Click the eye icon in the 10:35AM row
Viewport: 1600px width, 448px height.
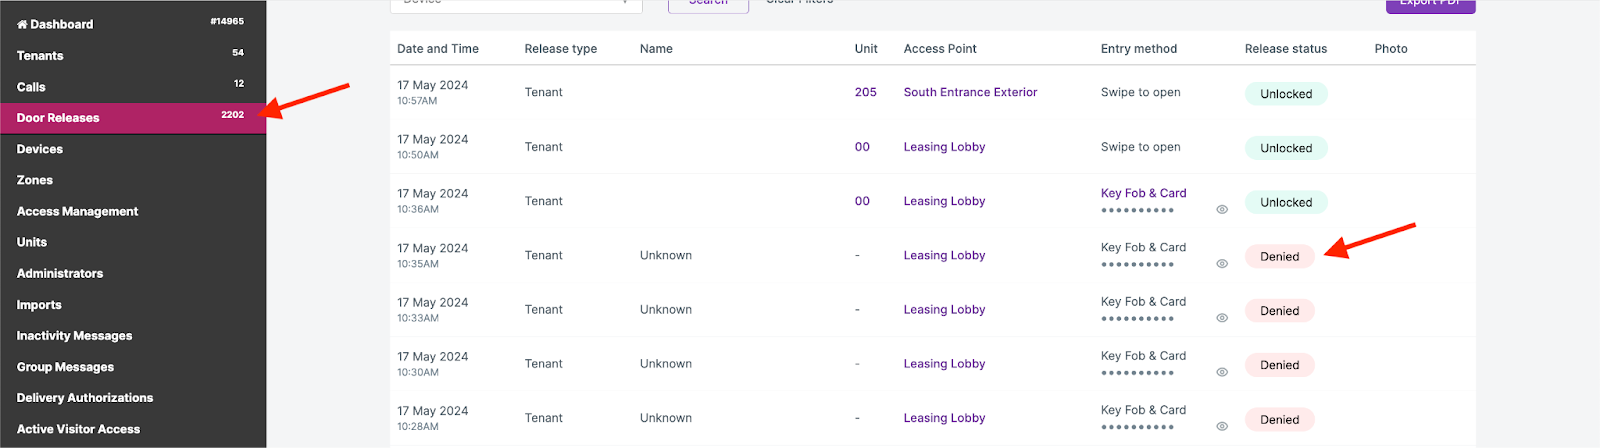[x=1222, y=264]
